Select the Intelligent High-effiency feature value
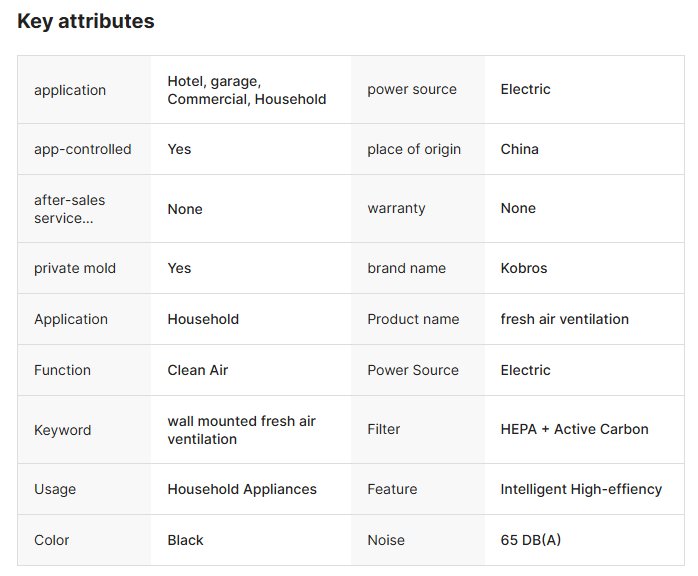Viewport: 698px width, 576px height. (x=581, y=489)
